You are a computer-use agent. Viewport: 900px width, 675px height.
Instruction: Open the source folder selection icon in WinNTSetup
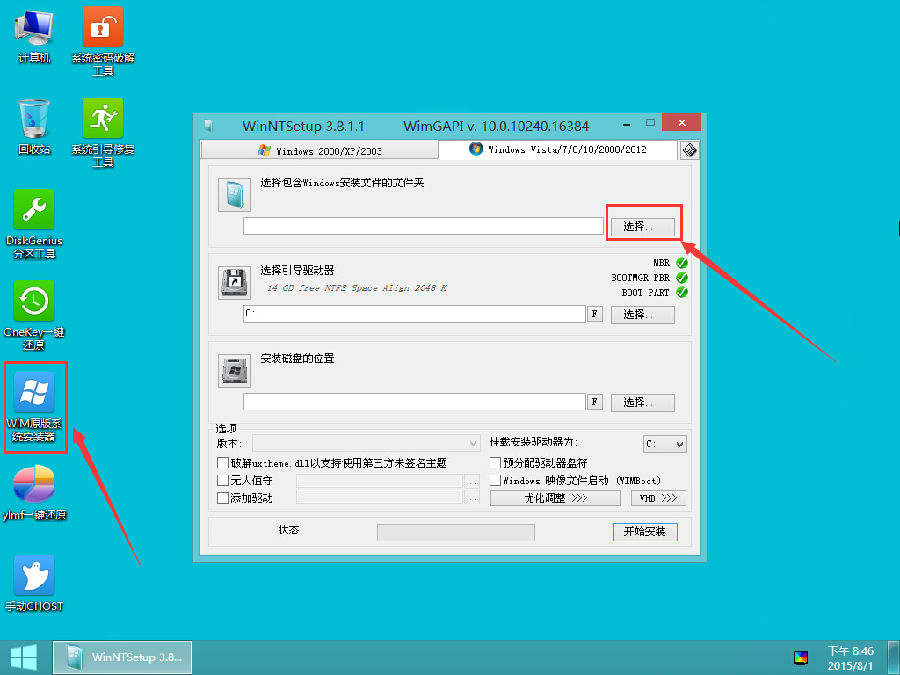tap(234, 195)
